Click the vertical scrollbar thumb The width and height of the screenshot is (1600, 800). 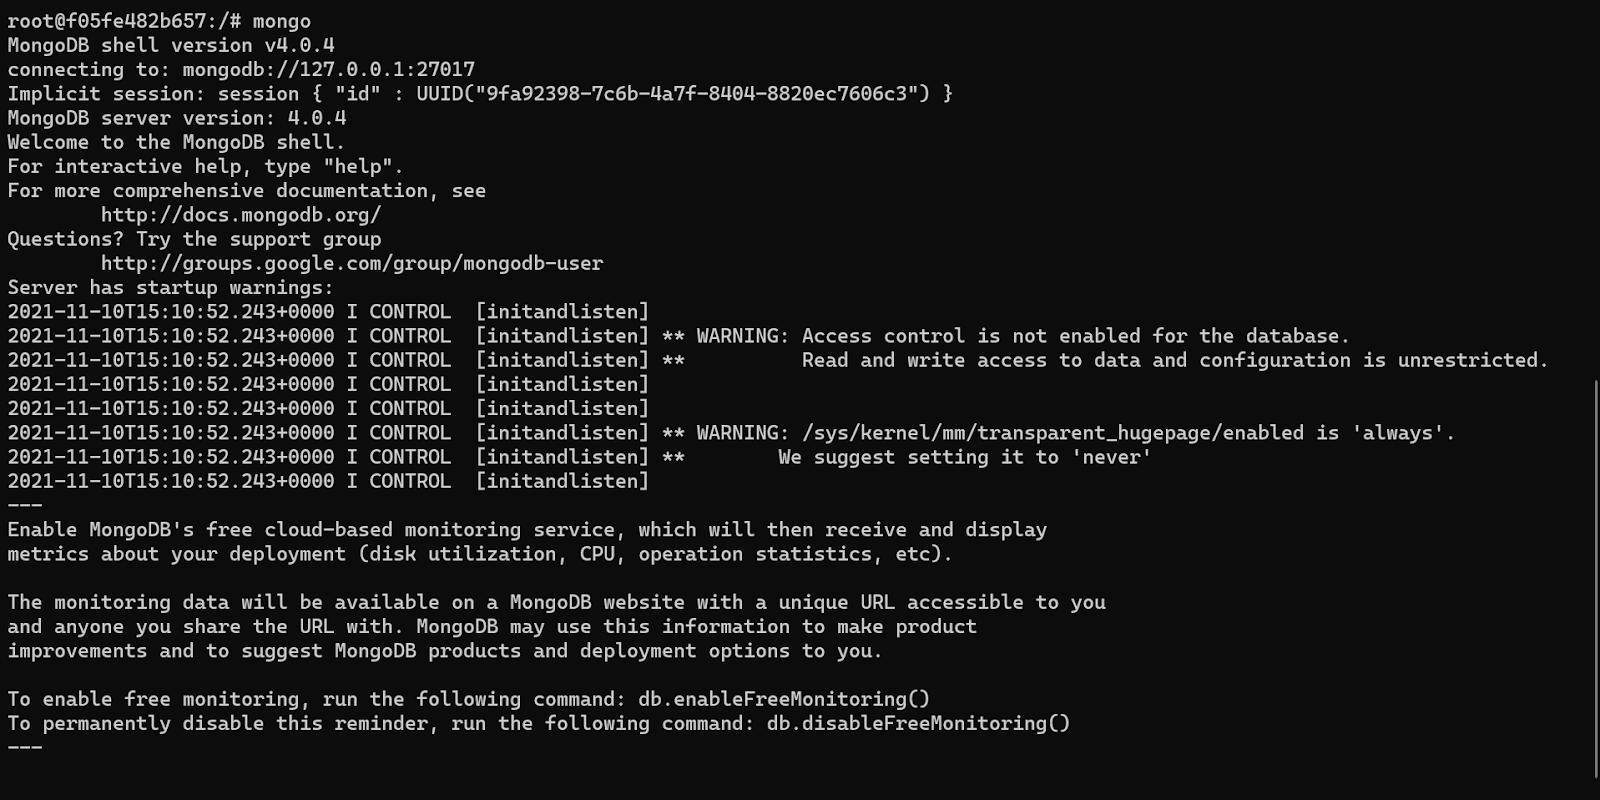click(x=1594, y=578)
